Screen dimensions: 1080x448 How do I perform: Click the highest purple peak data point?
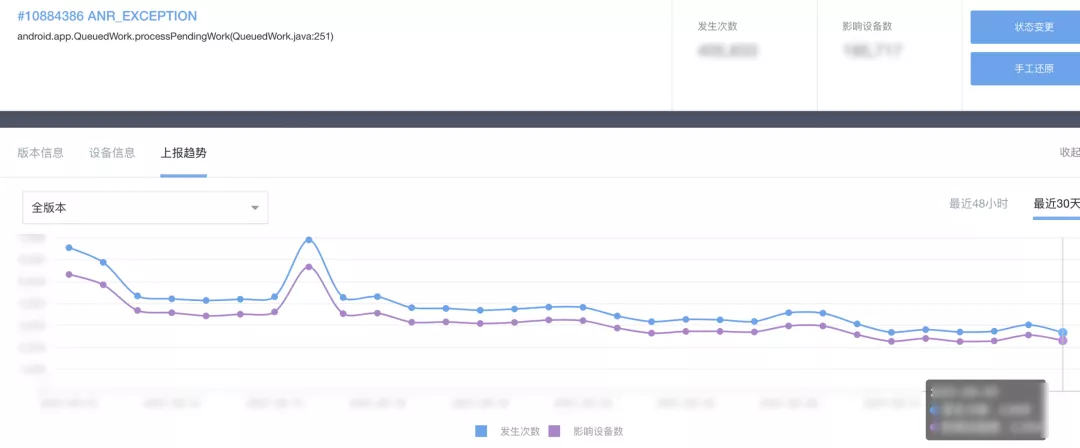pos(309,267)
